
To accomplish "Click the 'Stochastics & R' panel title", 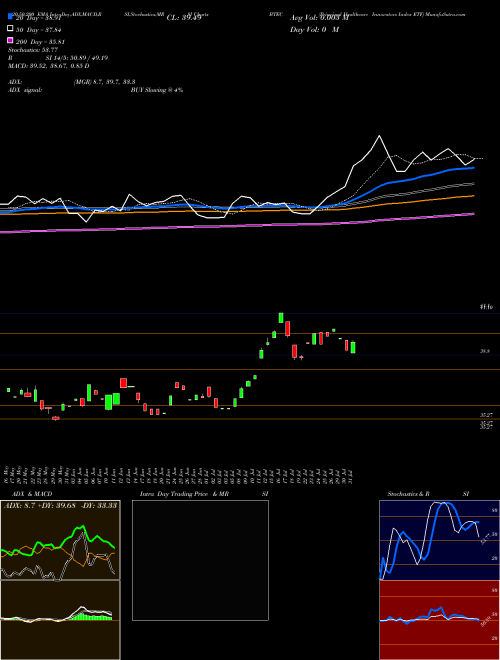I will tap(409, 494).
